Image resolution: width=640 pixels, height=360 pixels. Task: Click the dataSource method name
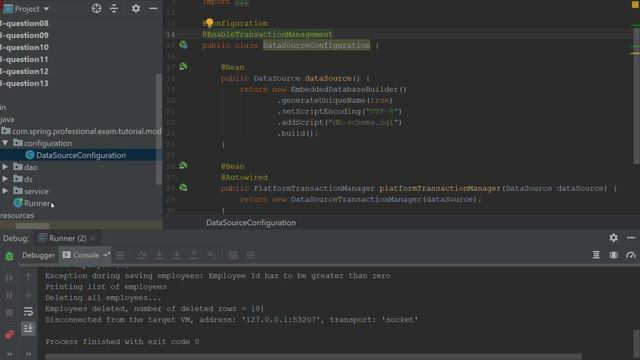(x=328, y=78)
